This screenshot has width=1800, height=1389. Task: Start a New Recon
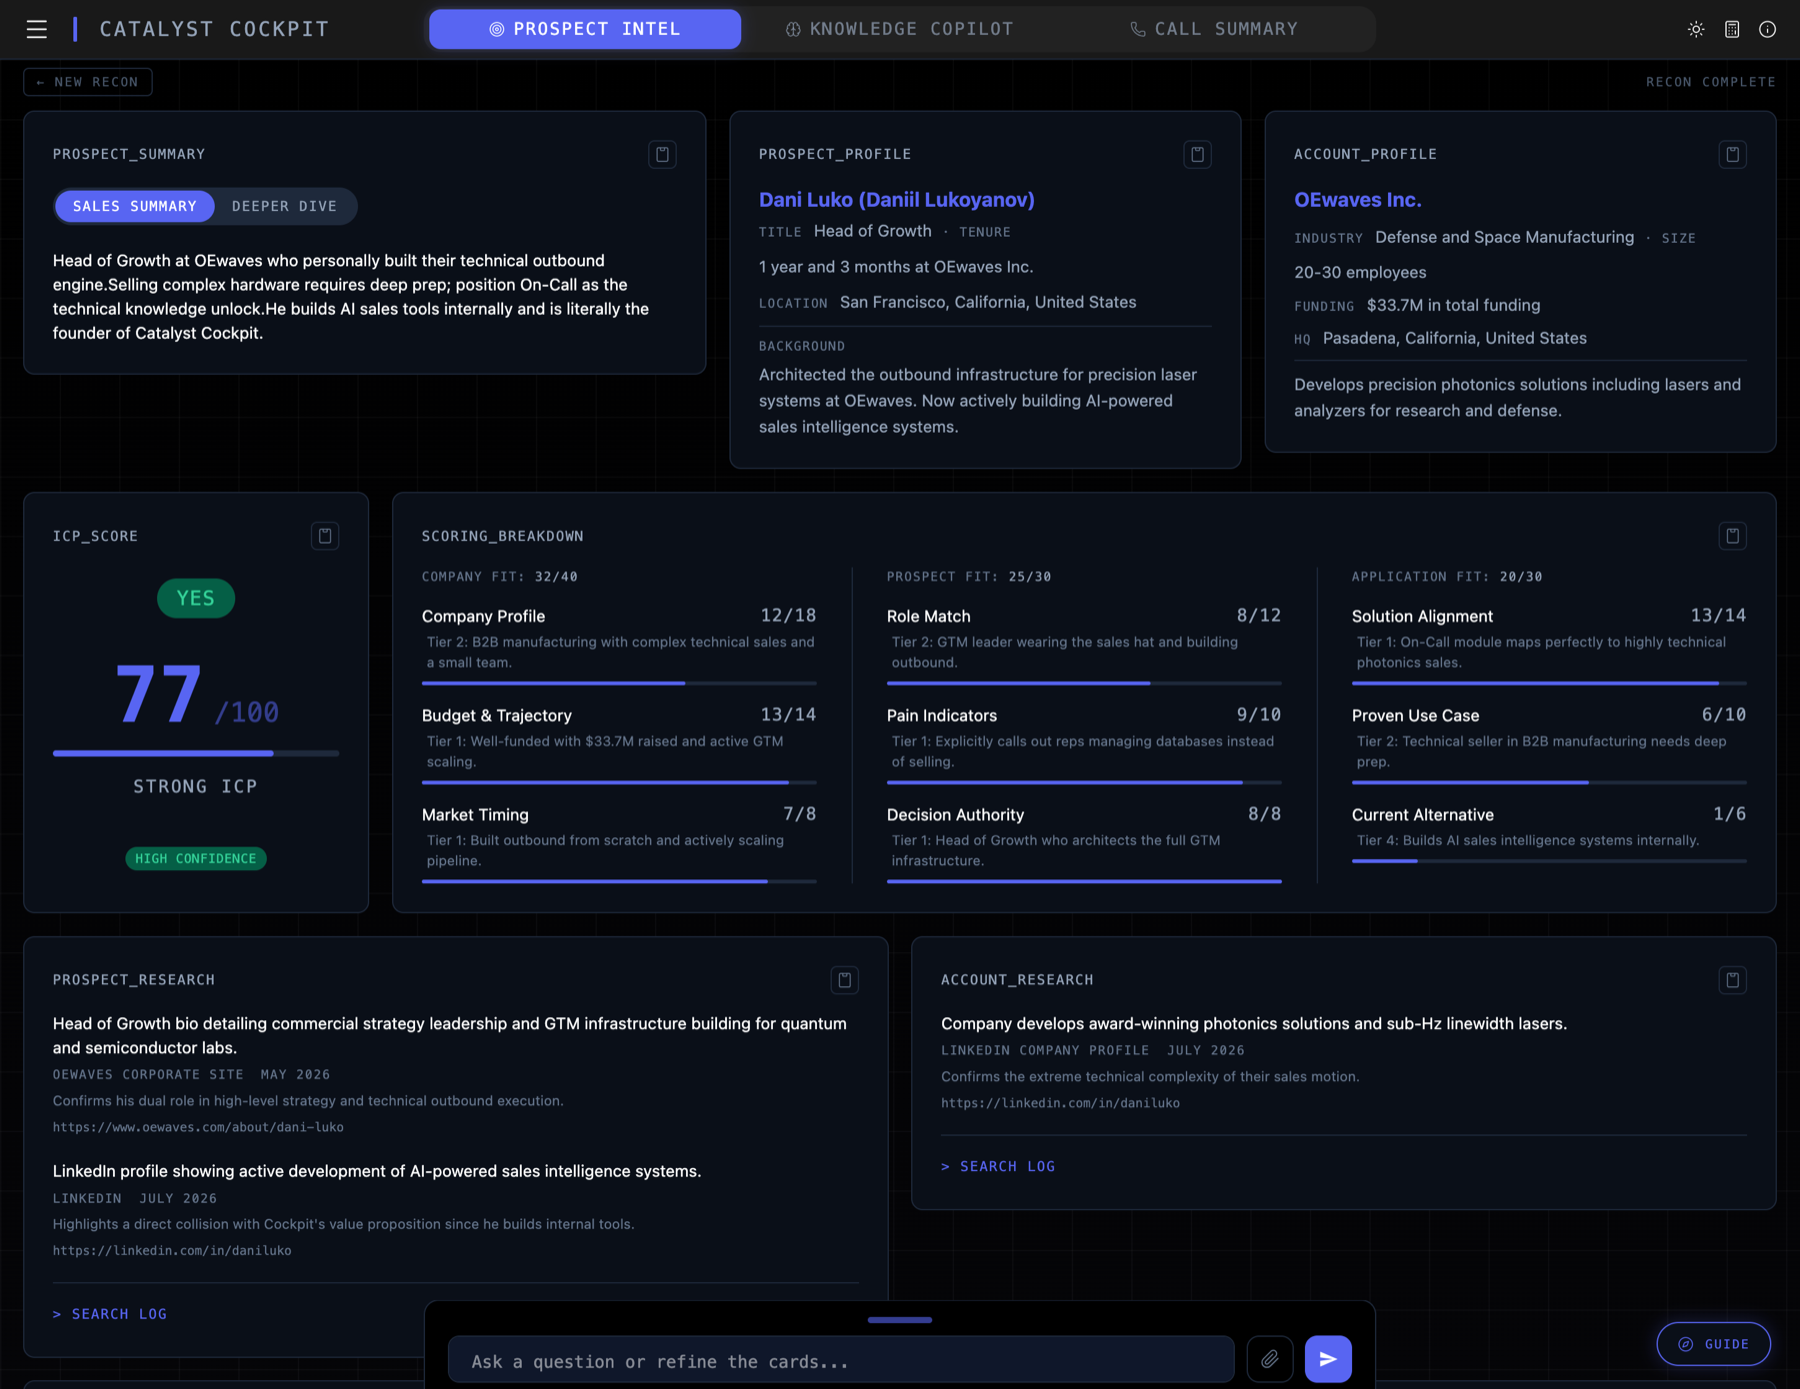(88, 82)
